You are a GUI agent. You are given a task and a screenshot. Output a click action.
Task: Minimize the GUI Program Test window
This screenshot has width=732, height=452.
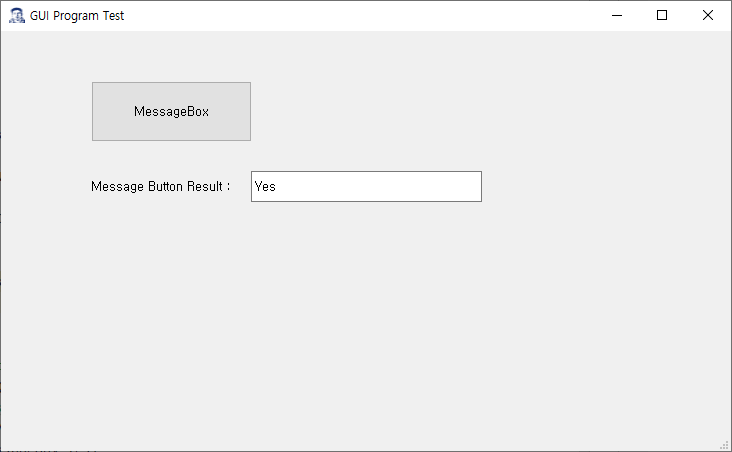point(617,15)
